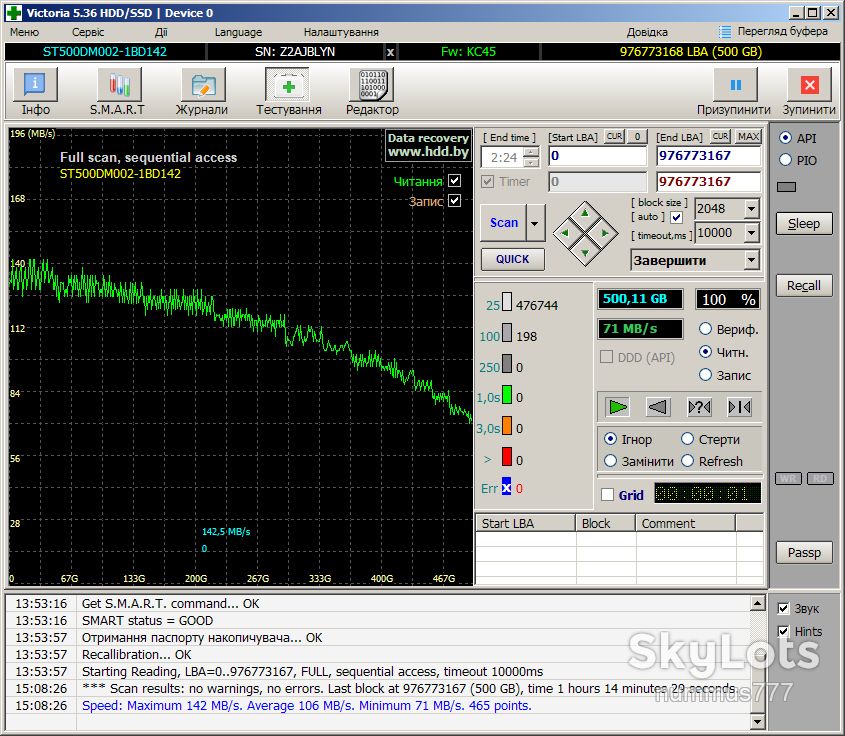This screenshot has height=736, width=845.
Task: Toggle the Звук sound checkbox
Action: (784, 608)
